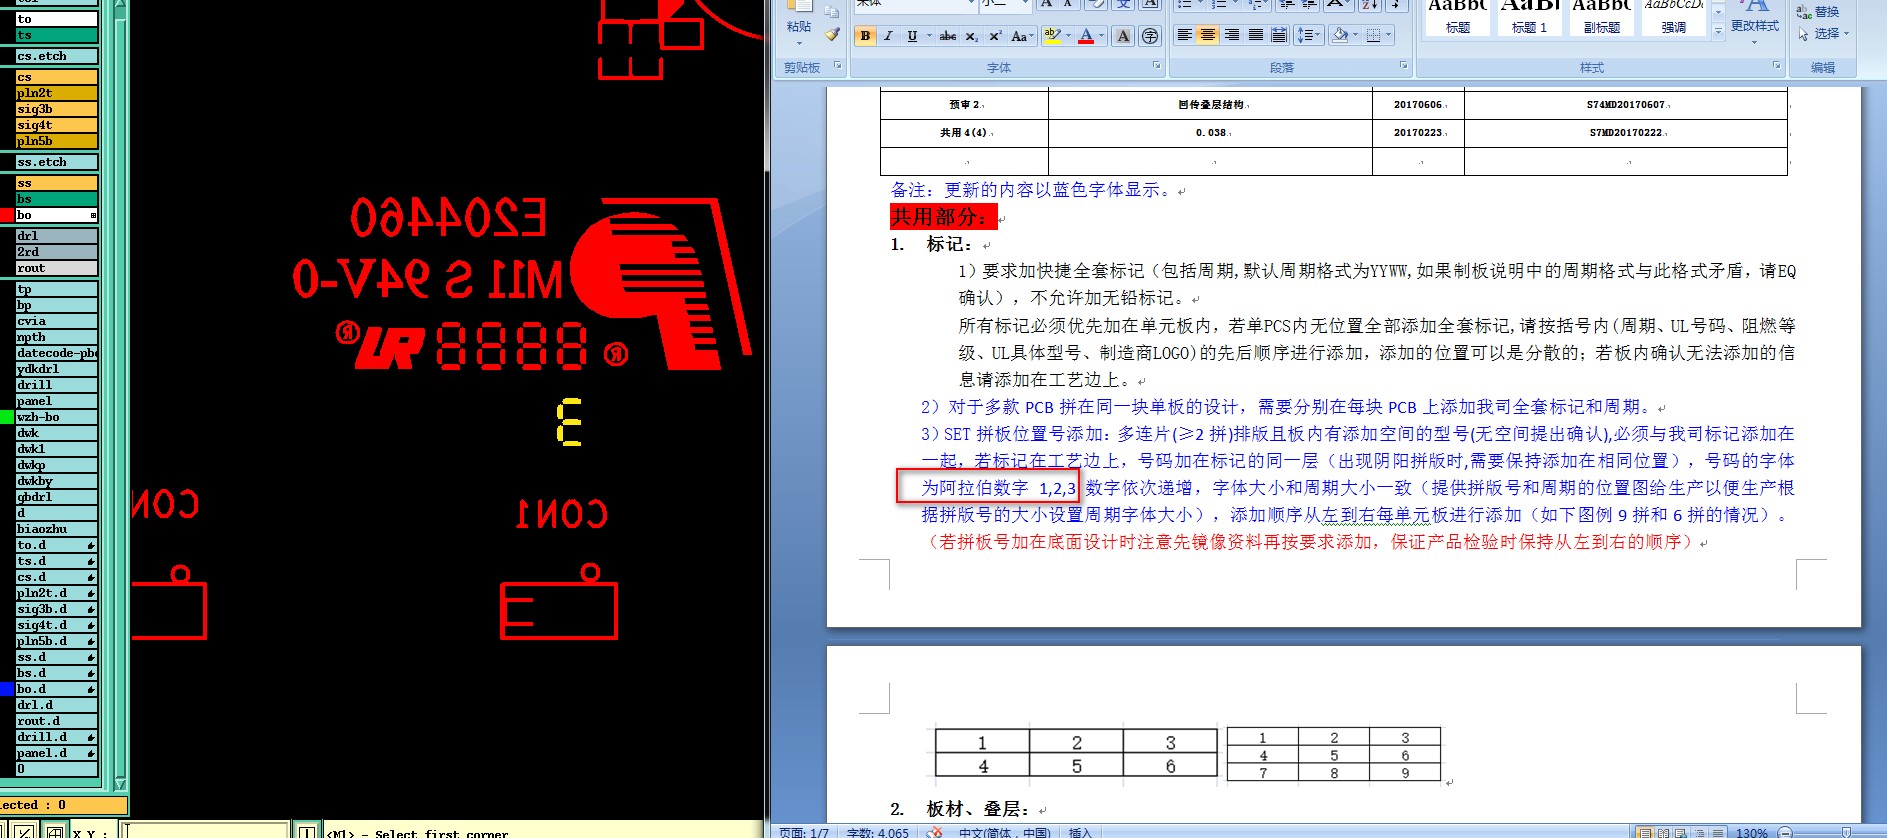The image size is (1887, 838).
Task: Click page count 页面: 1/7 in status bar
Action: (x=804, y=832)
